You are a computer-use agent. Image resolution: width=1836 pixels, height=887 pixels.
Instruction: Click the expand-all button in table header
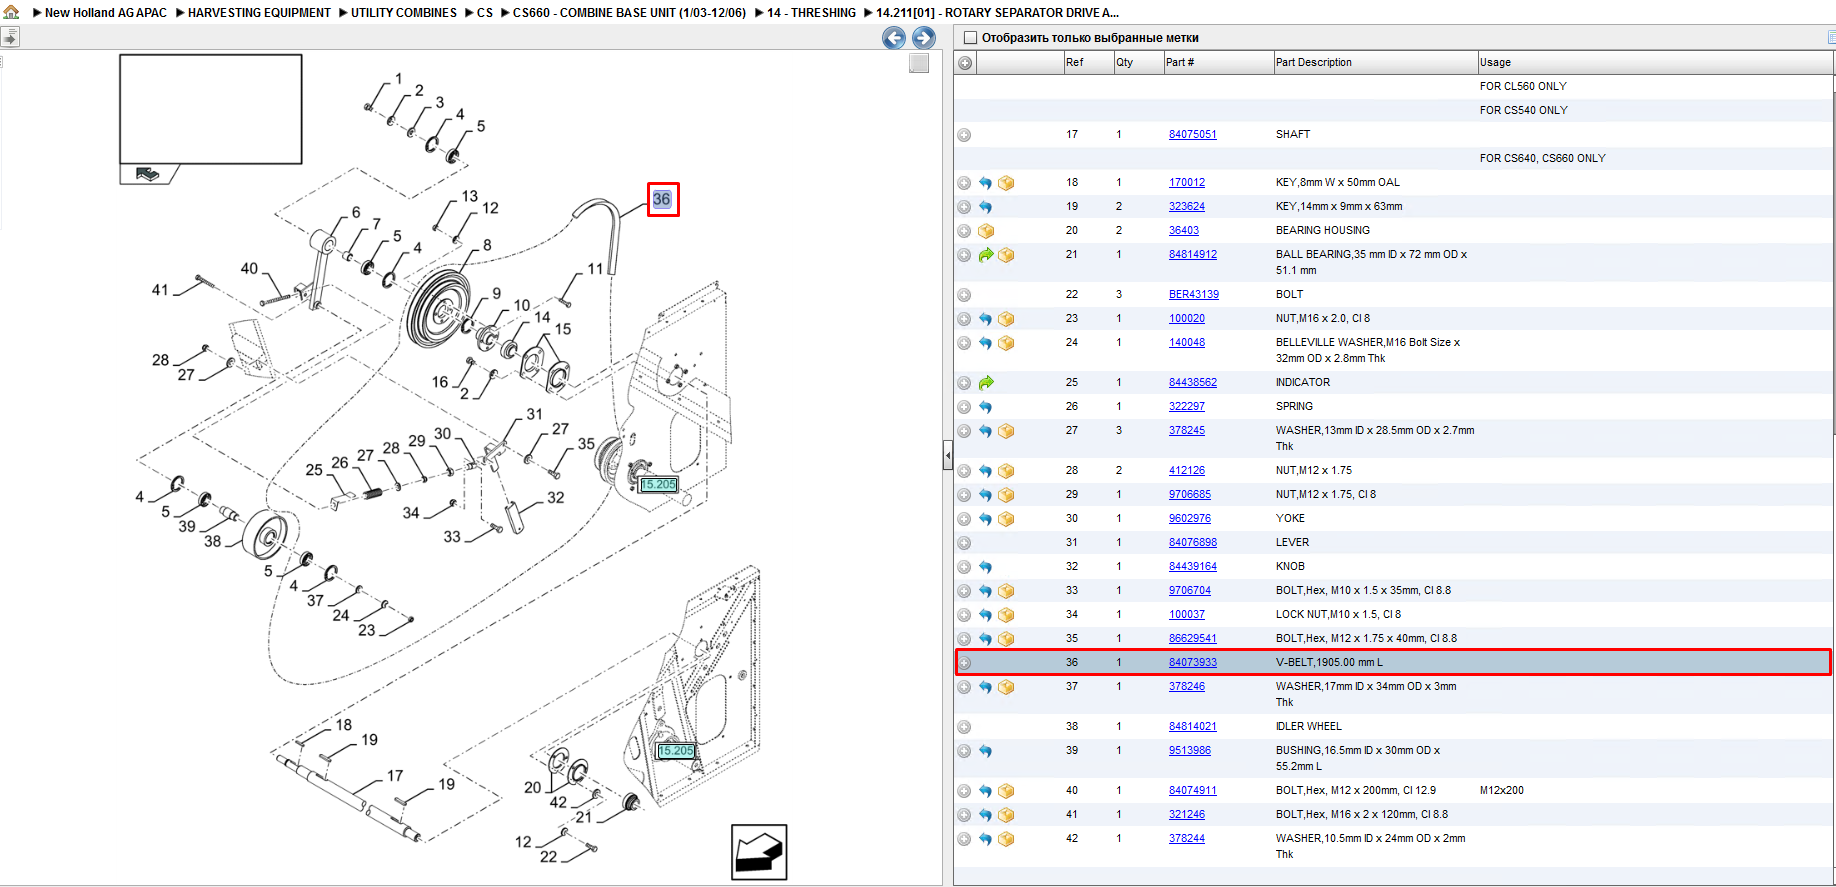pyautogui.click(x=965, y=63)
